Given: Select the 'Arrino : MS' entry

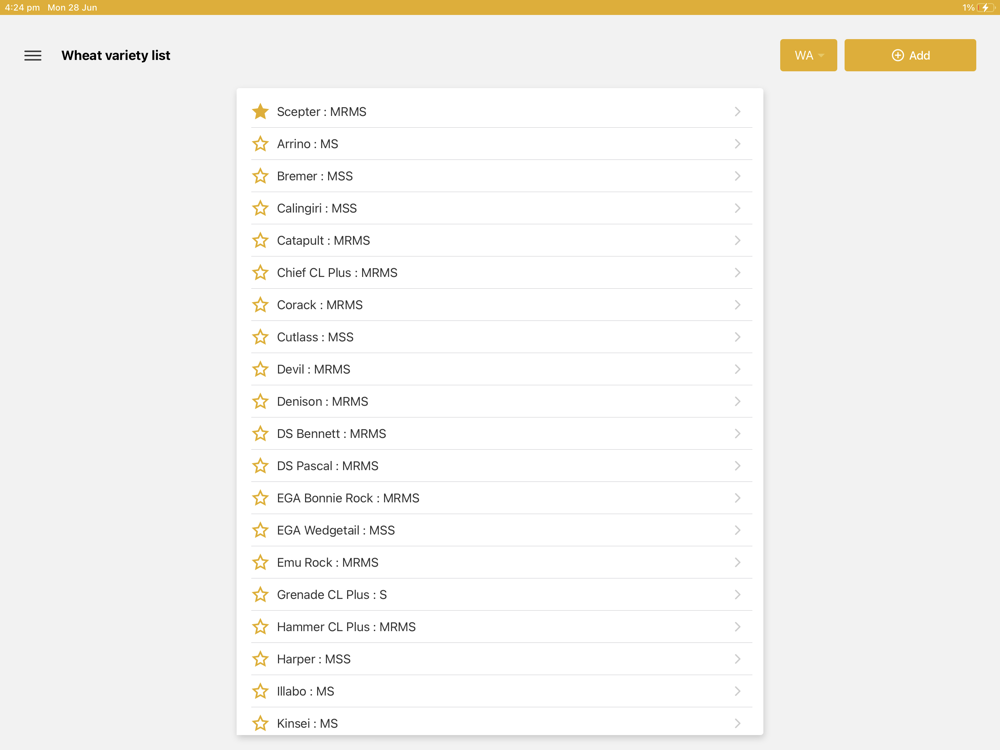Looking at the screenshot, I should [307, 143].
